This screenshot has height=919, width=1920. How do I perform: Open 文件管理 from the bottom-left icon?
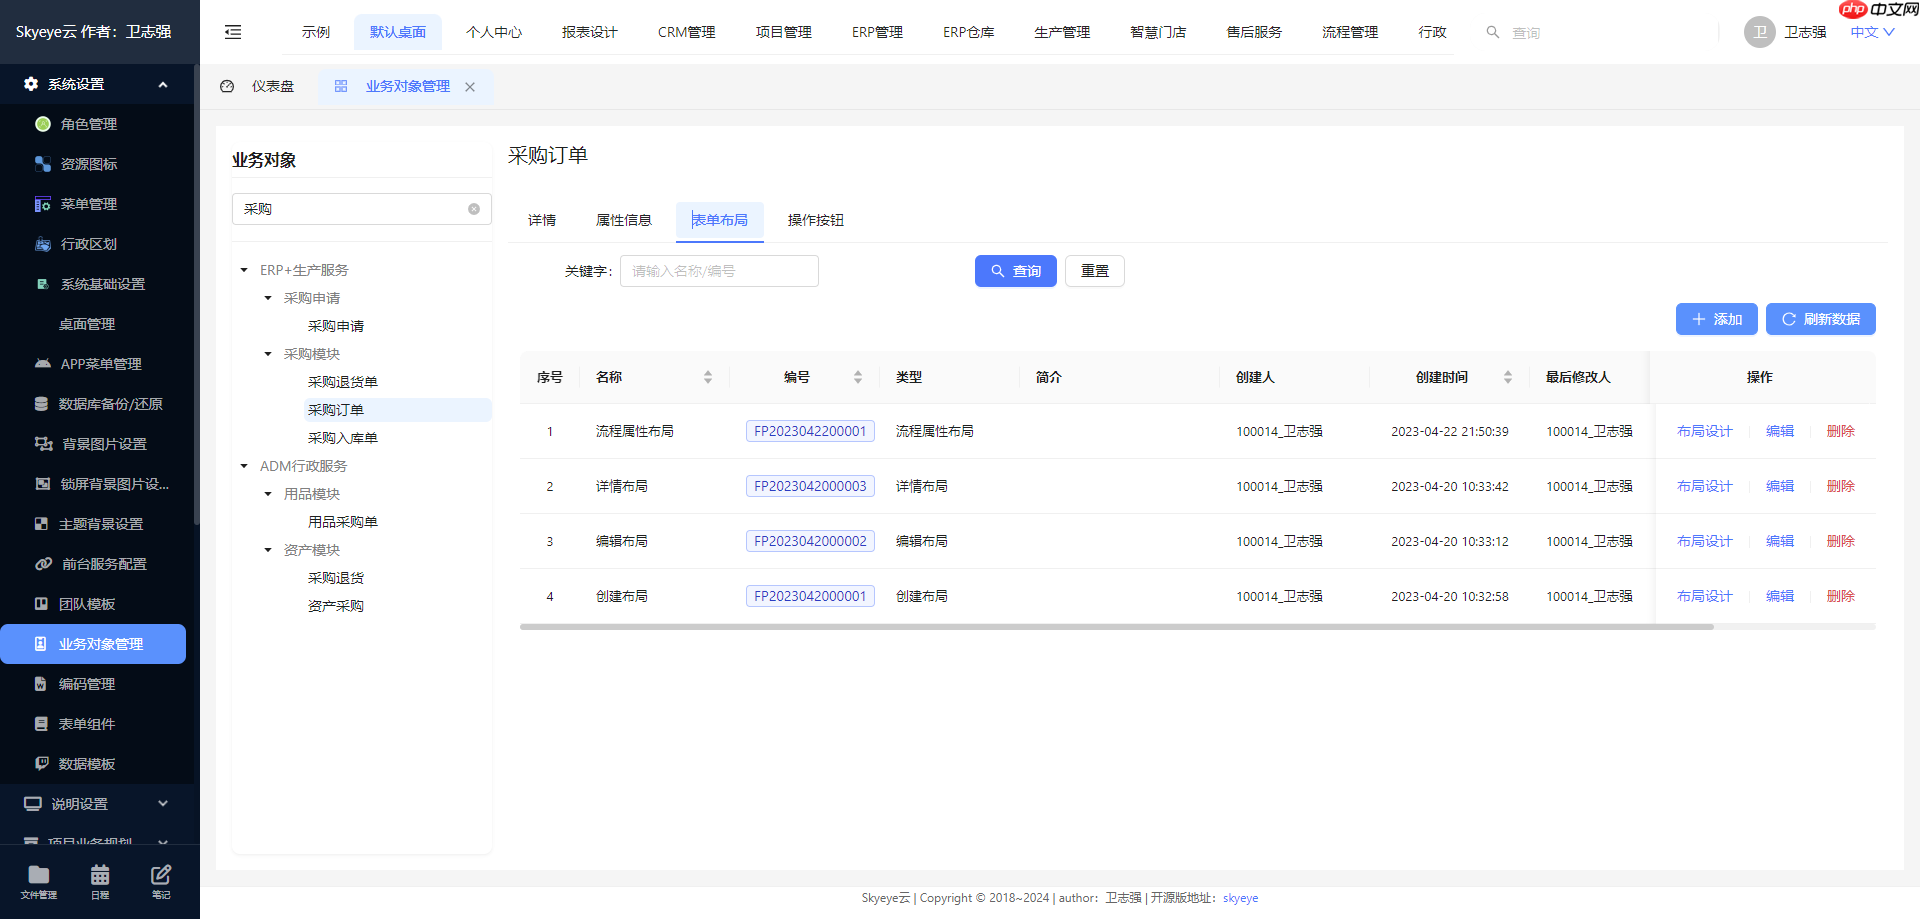coord(37,875)
